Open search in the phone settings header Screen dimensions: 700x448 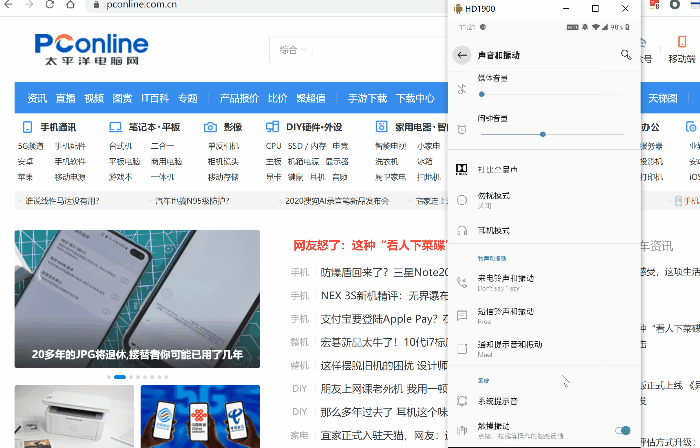click(x=626, y=55)
